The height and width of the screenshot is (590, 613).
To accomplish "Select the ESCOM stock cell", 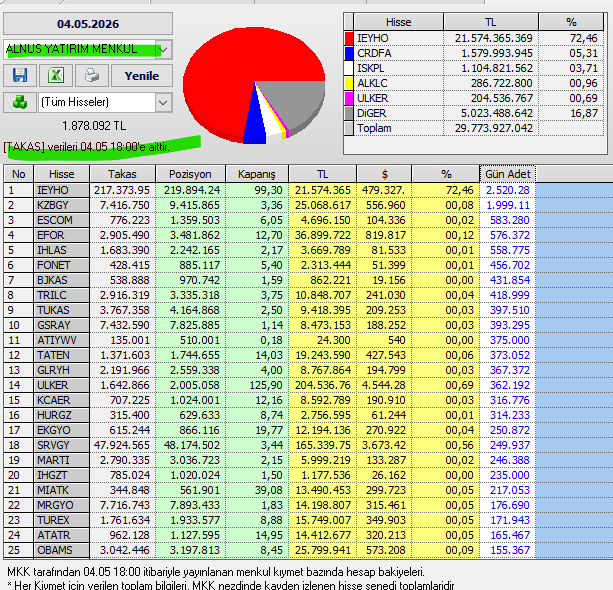I will click(61, 220).
